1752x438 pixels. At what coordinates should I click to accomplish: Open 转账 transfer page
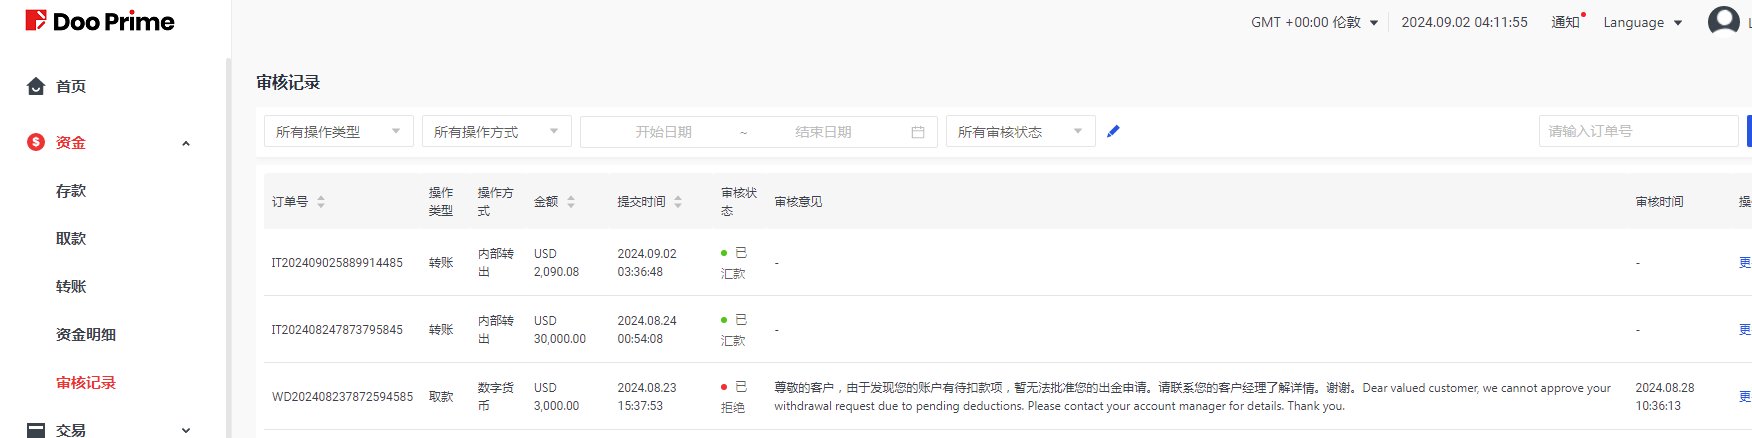click(71, 286)
